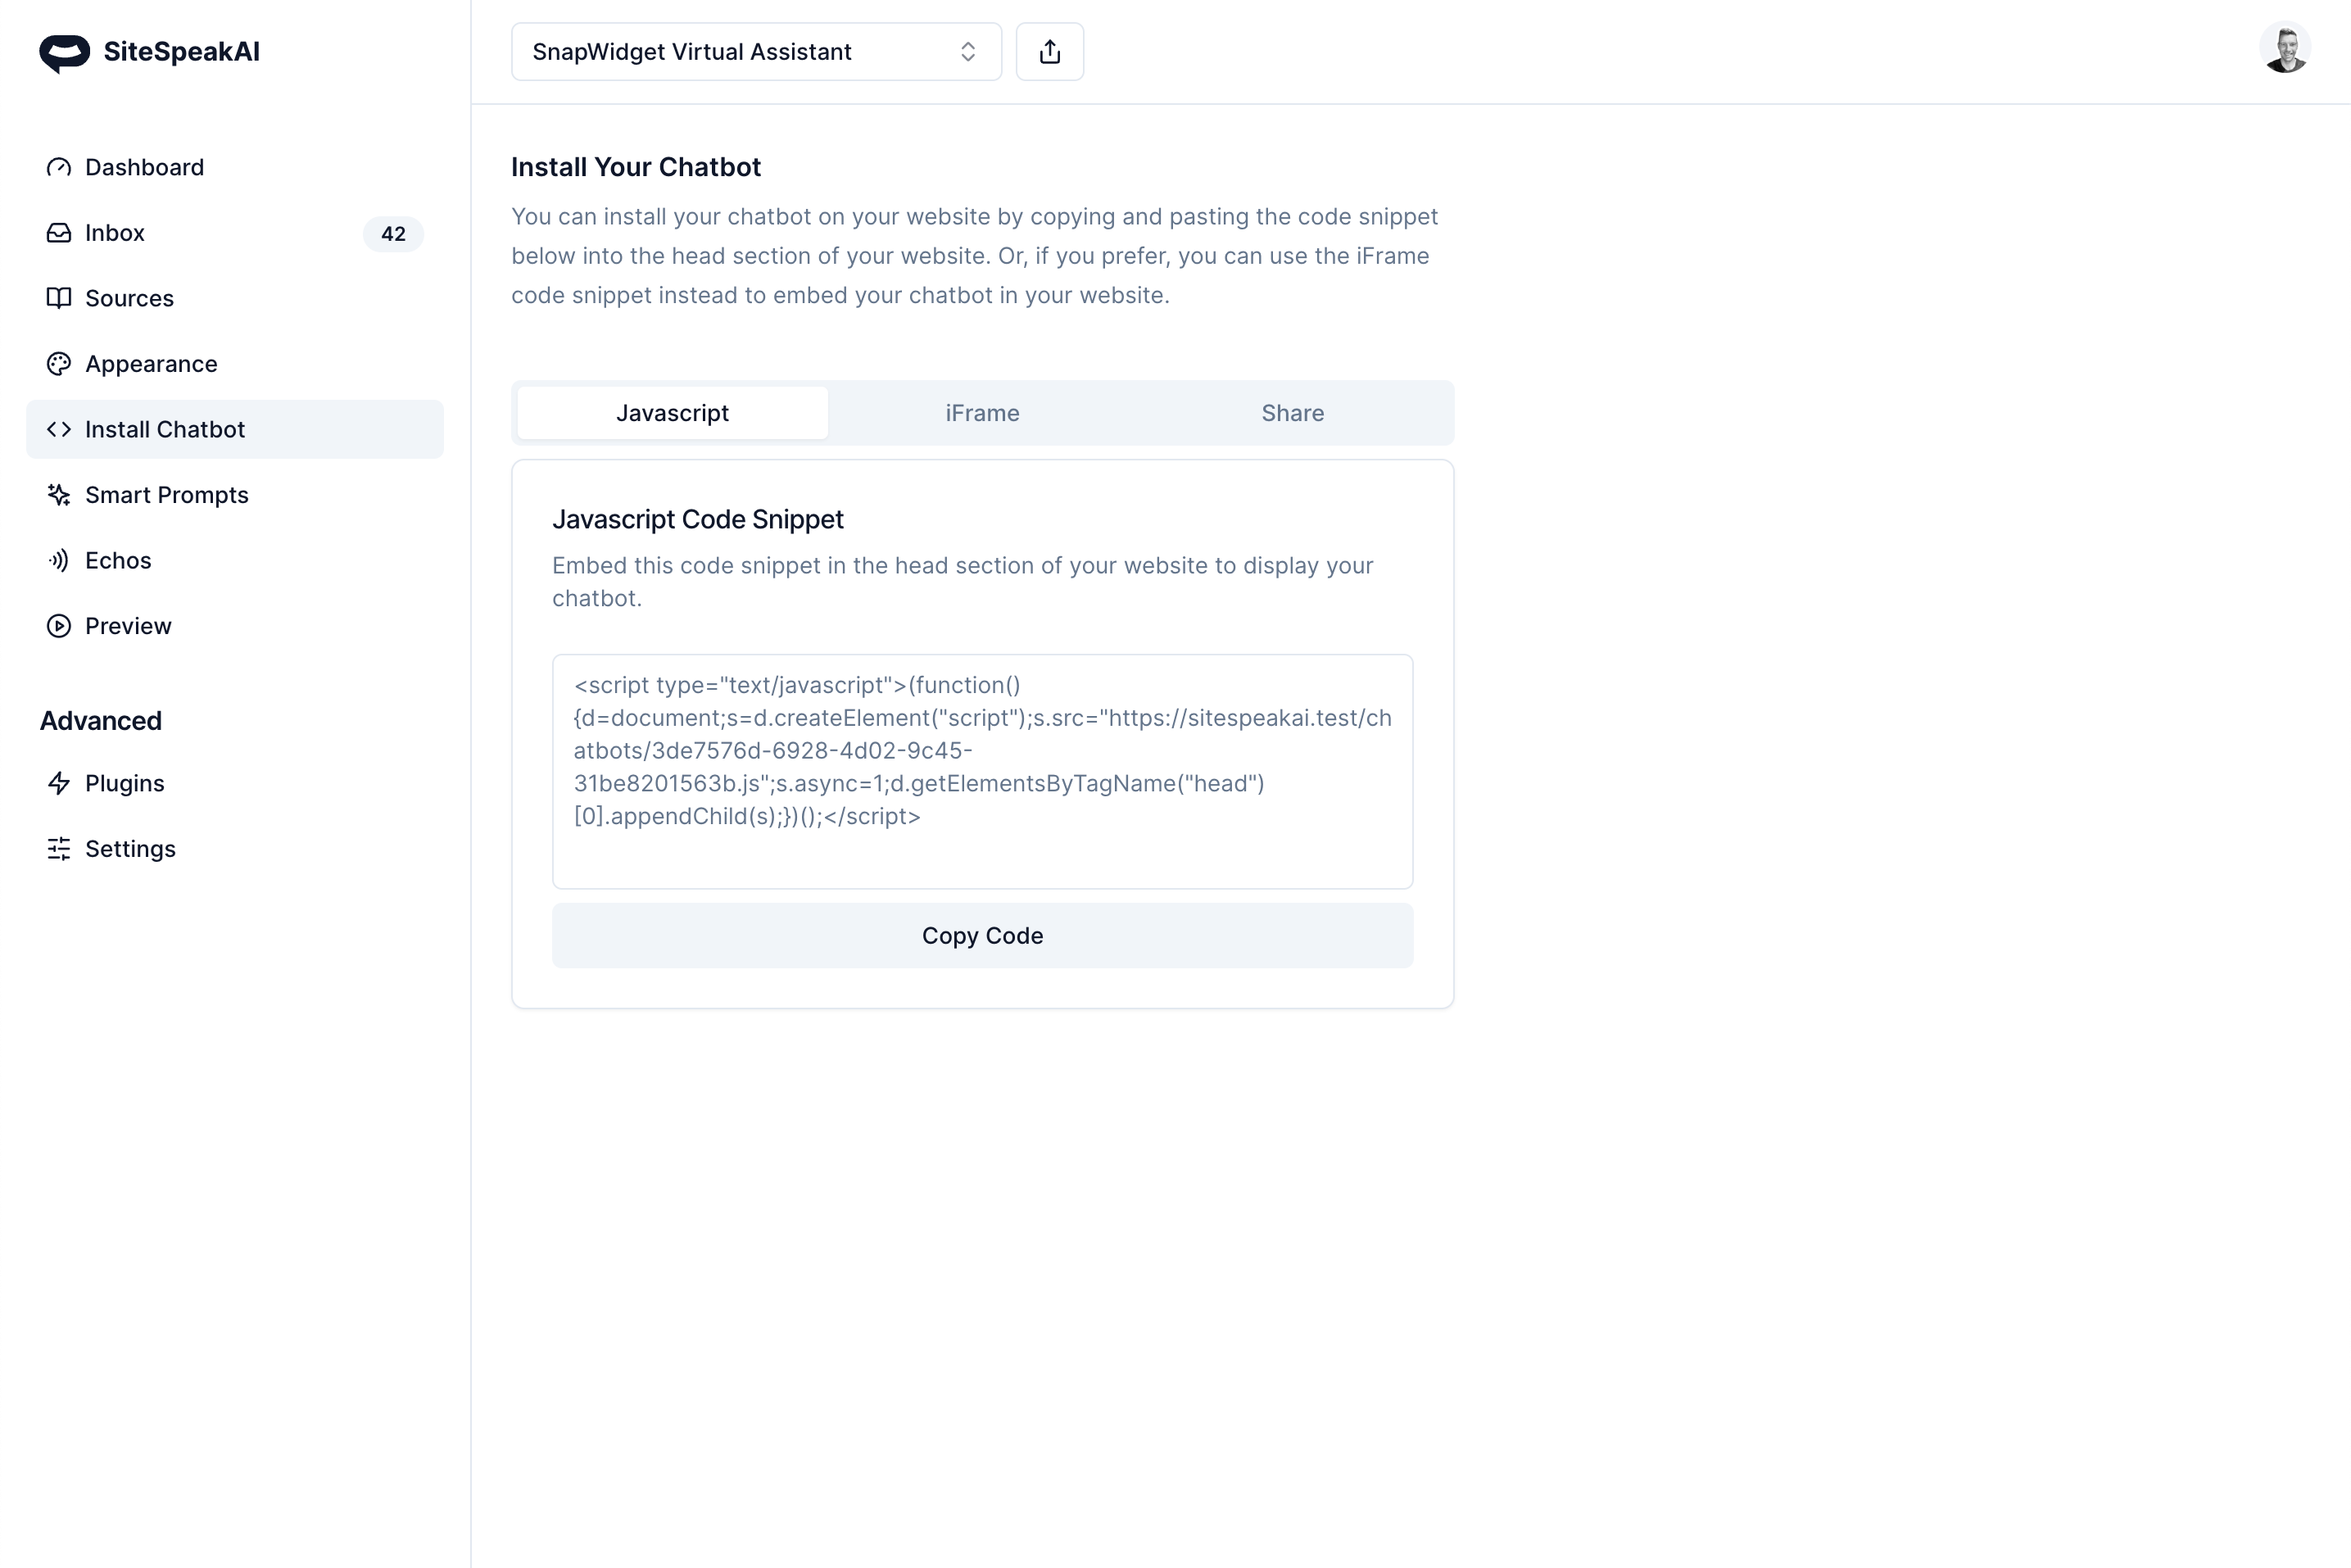
Task: Click the Preview play icon
Action: click(59, 626)
